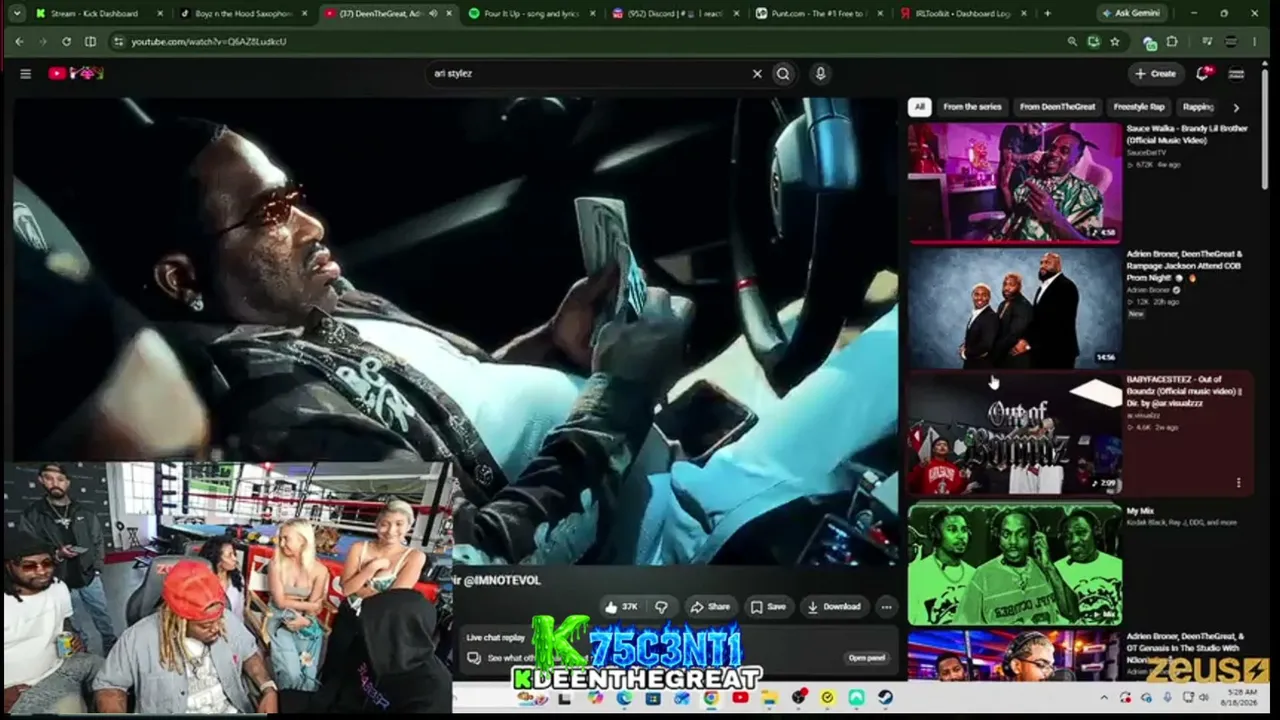Open the Adrien Broner COB Prom Night thumbnail

[x=1015, y=308]
